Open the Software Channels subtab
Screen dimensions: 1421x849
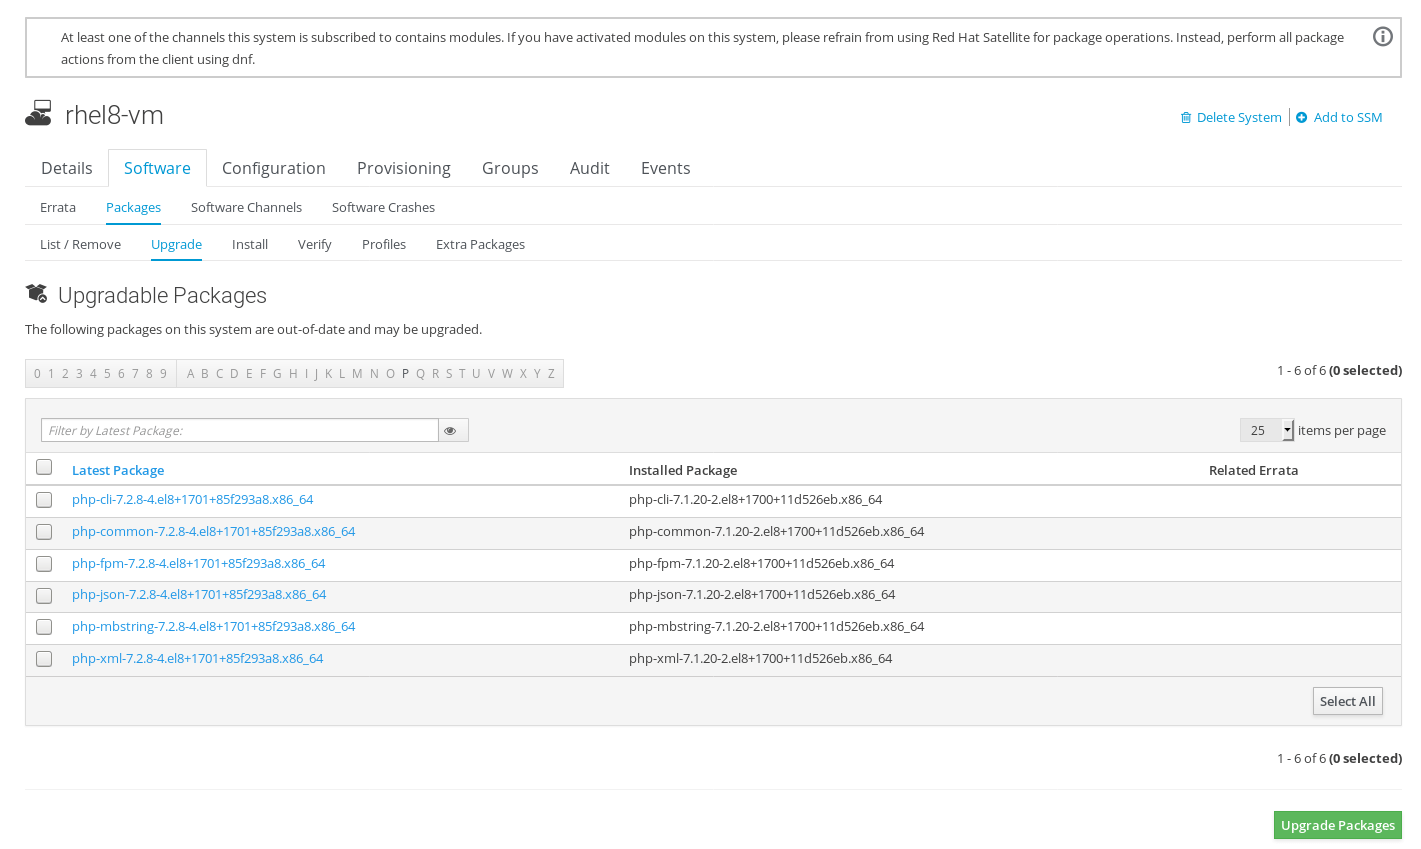click(246, 208)
